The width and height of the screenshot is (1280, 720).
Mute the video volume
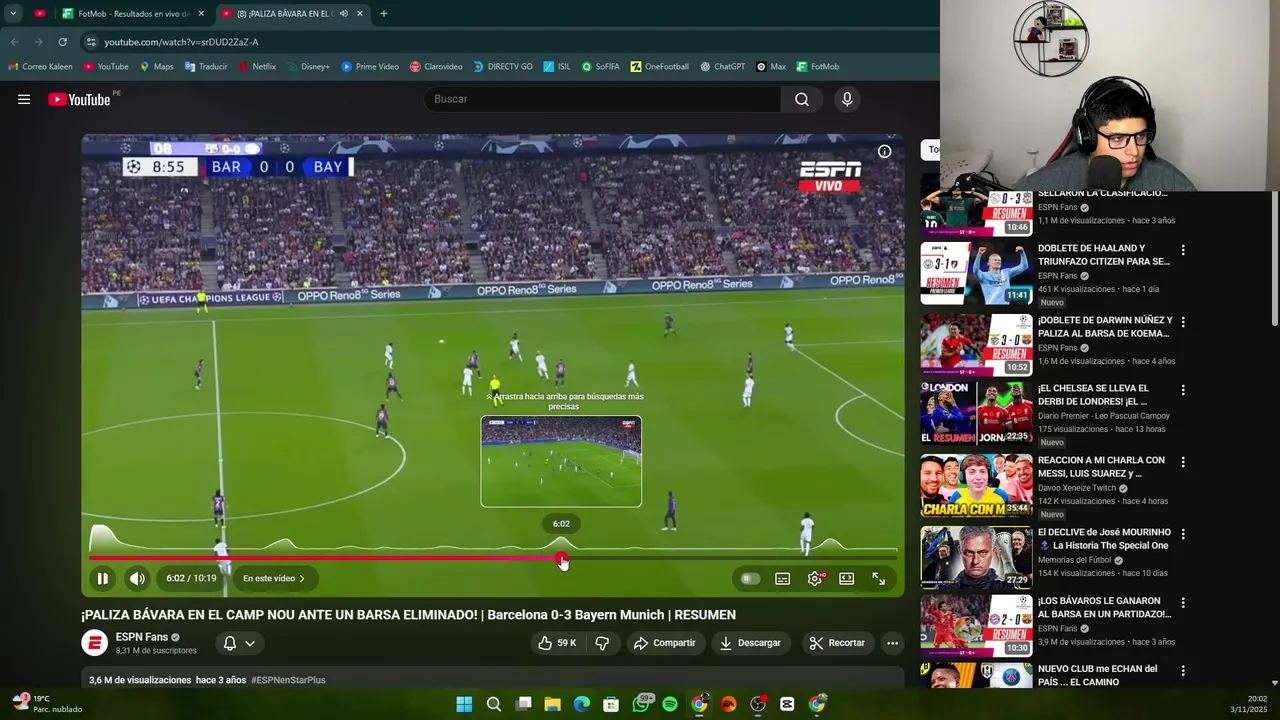click(137, 578)
